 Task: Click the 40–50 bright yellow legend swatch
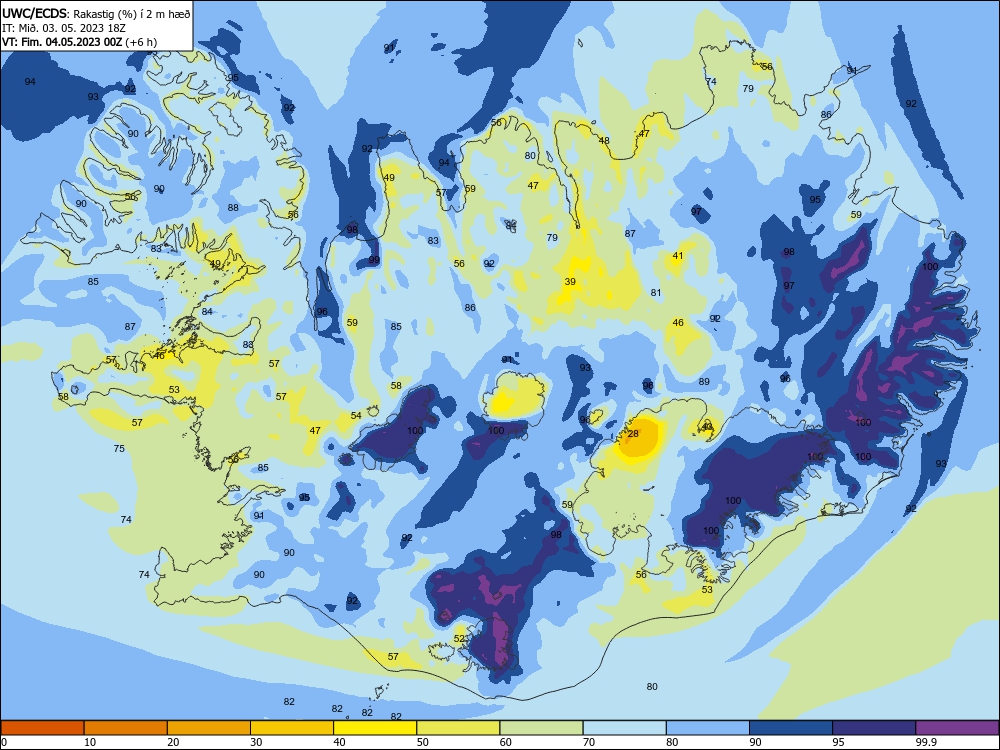(x=375, y=728)
